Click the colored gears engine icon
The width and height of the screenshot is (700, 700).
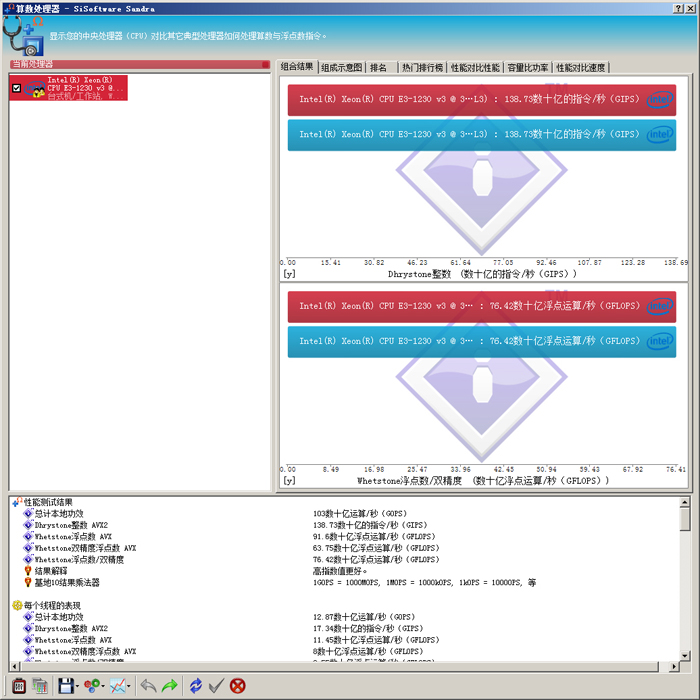coord(92,686)
